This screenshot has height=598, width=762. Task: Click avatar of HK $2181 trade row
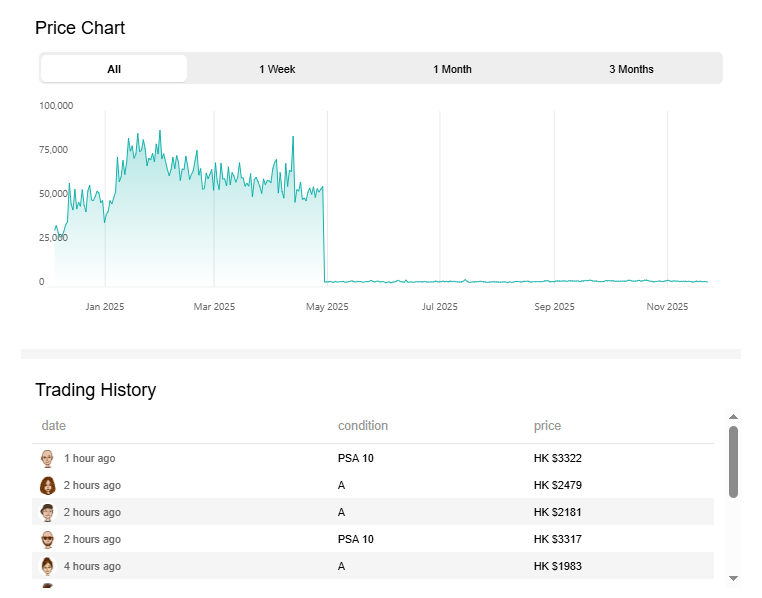tap(47, 512)
